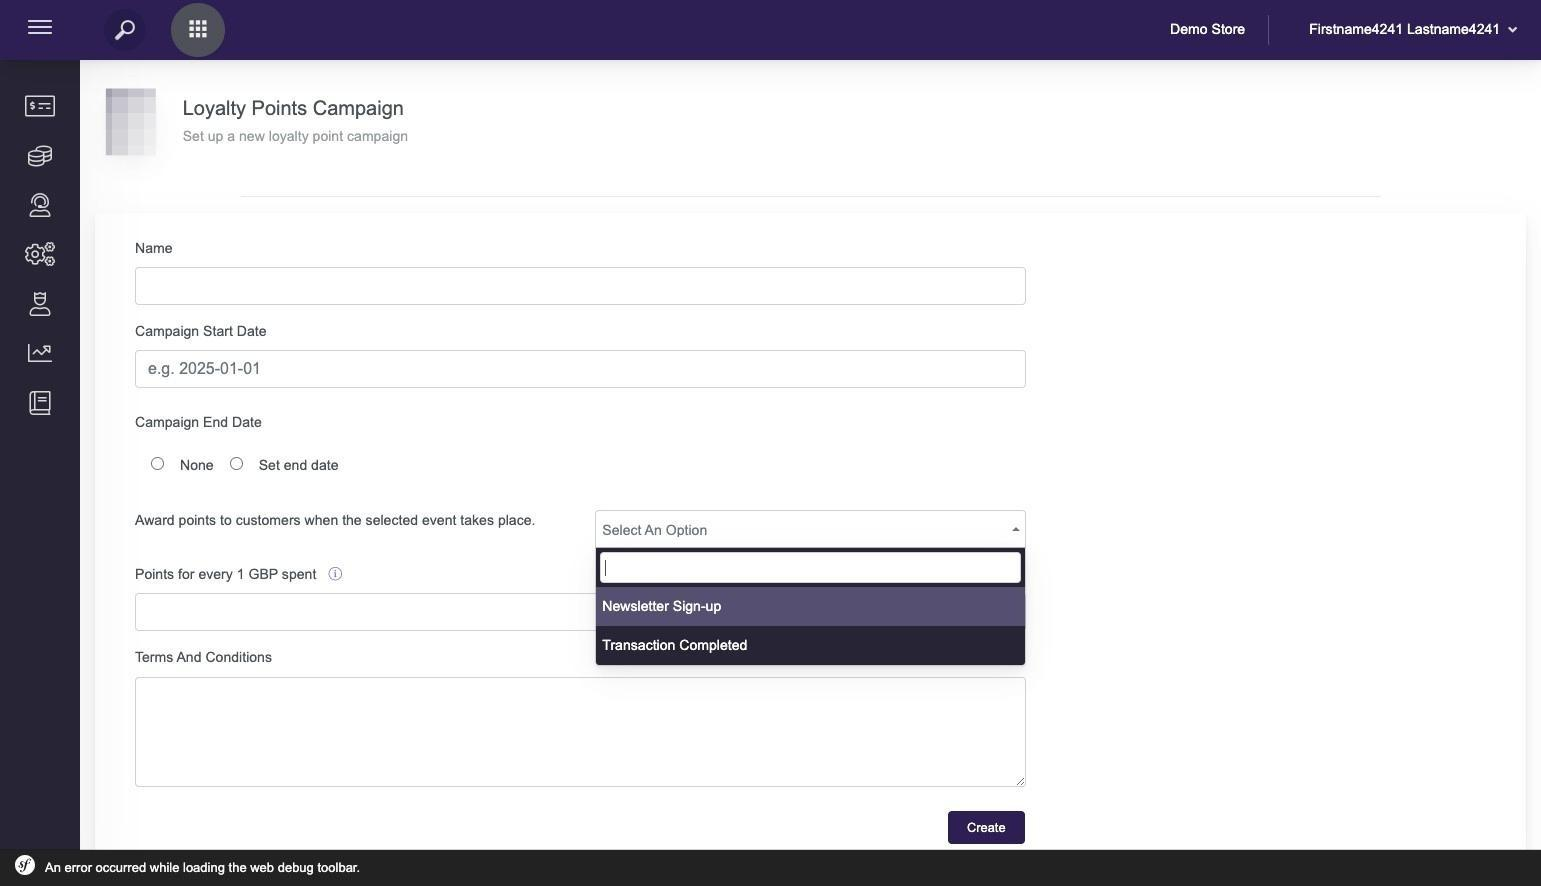
Task: Click the search magnifier icon
Action: tap(125, 30)
